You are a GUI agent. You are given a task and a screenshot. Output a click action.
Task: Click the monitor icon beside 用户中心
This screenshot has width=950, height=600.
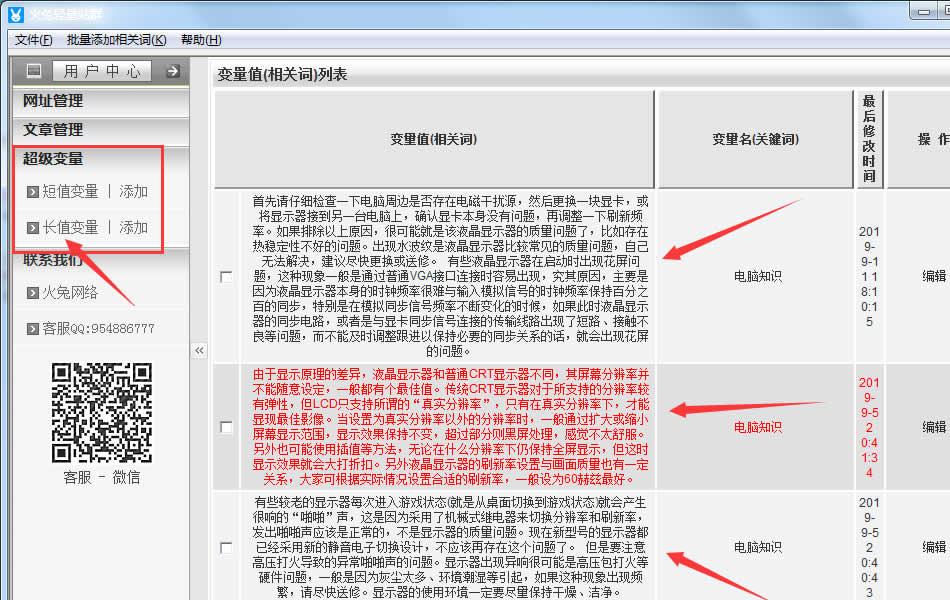pos(34,71)
